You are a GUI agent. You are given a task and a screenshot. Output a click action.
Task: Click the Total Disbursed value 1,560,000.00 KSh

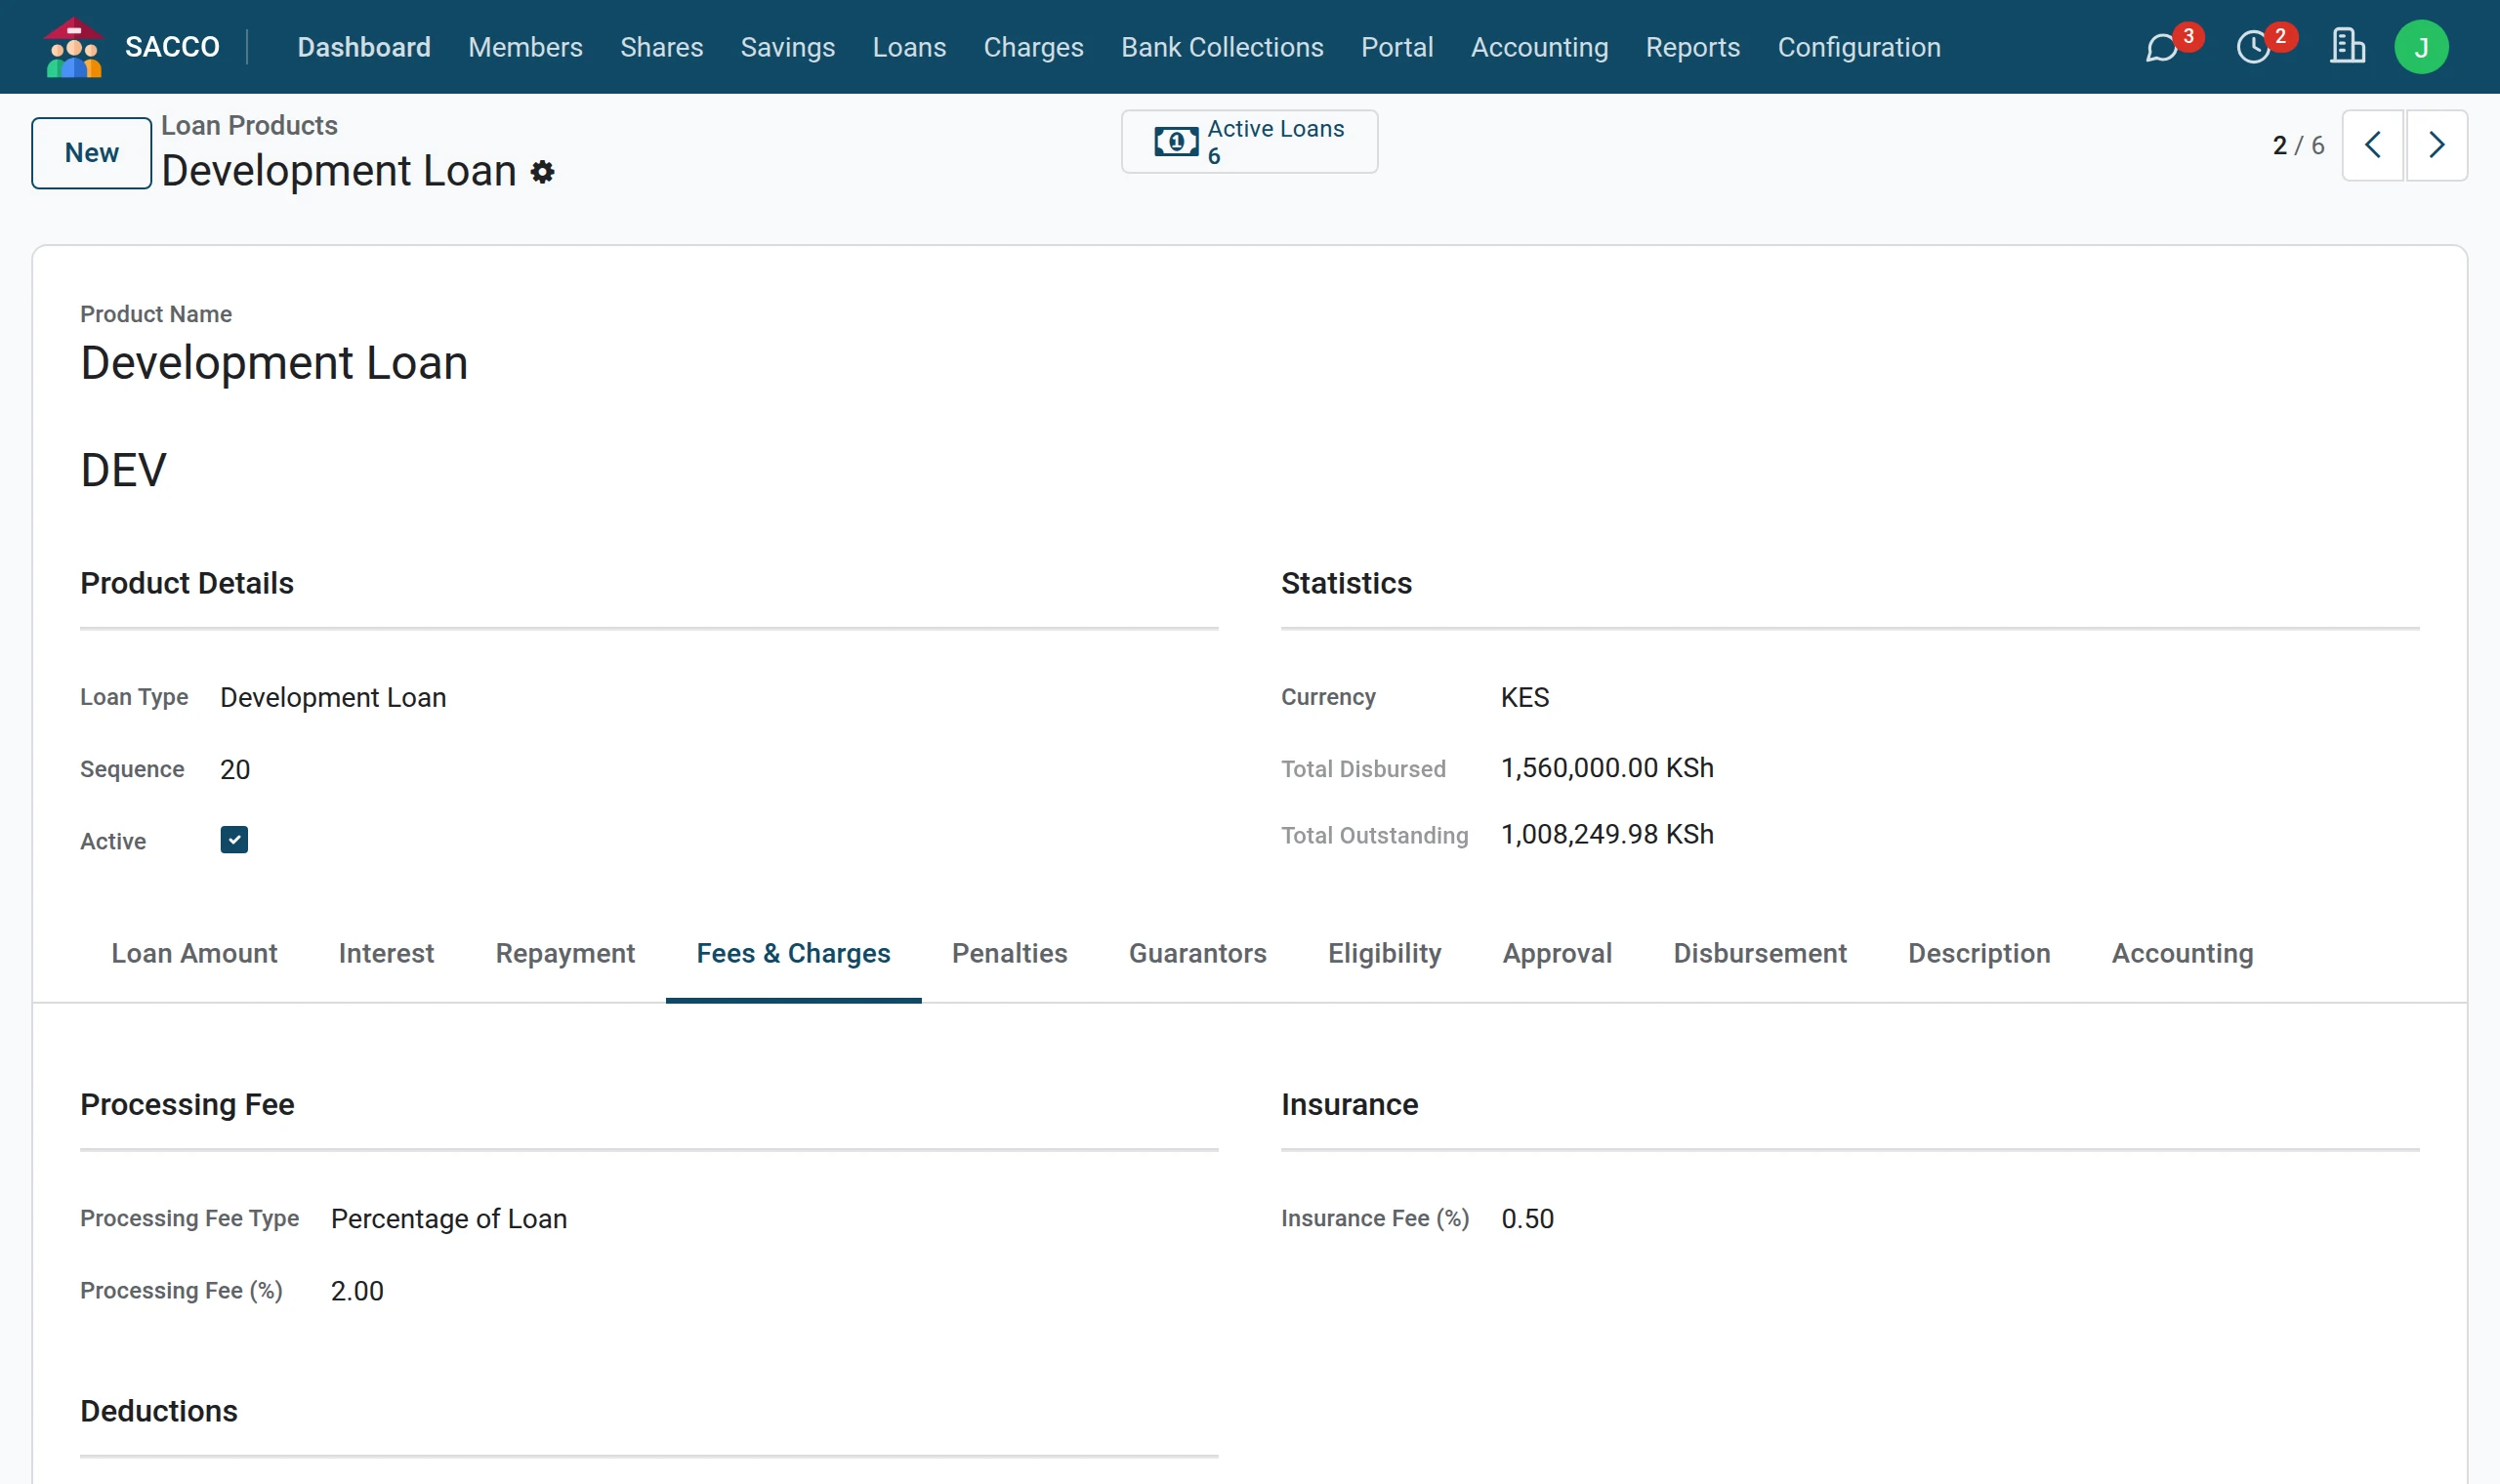coord(1607,768)
